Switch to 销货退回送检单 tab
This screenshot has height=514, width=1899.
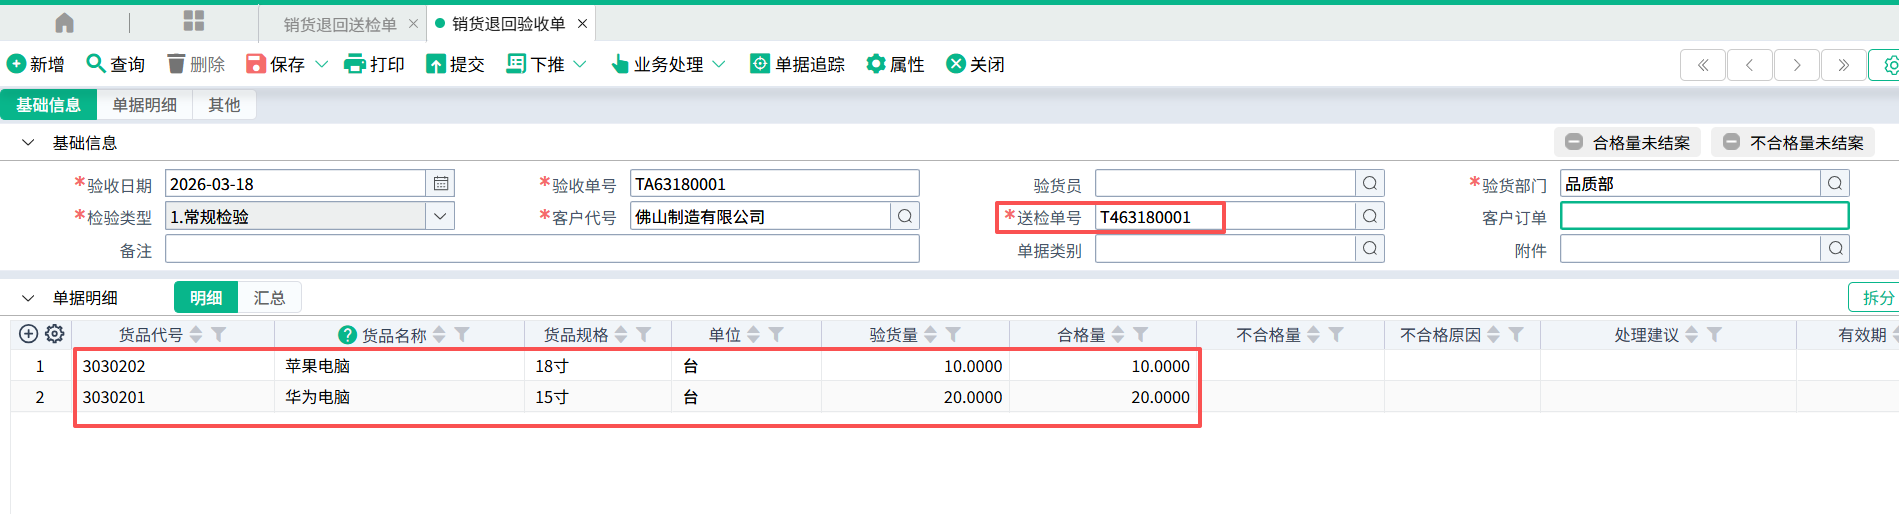coord(339,24)
